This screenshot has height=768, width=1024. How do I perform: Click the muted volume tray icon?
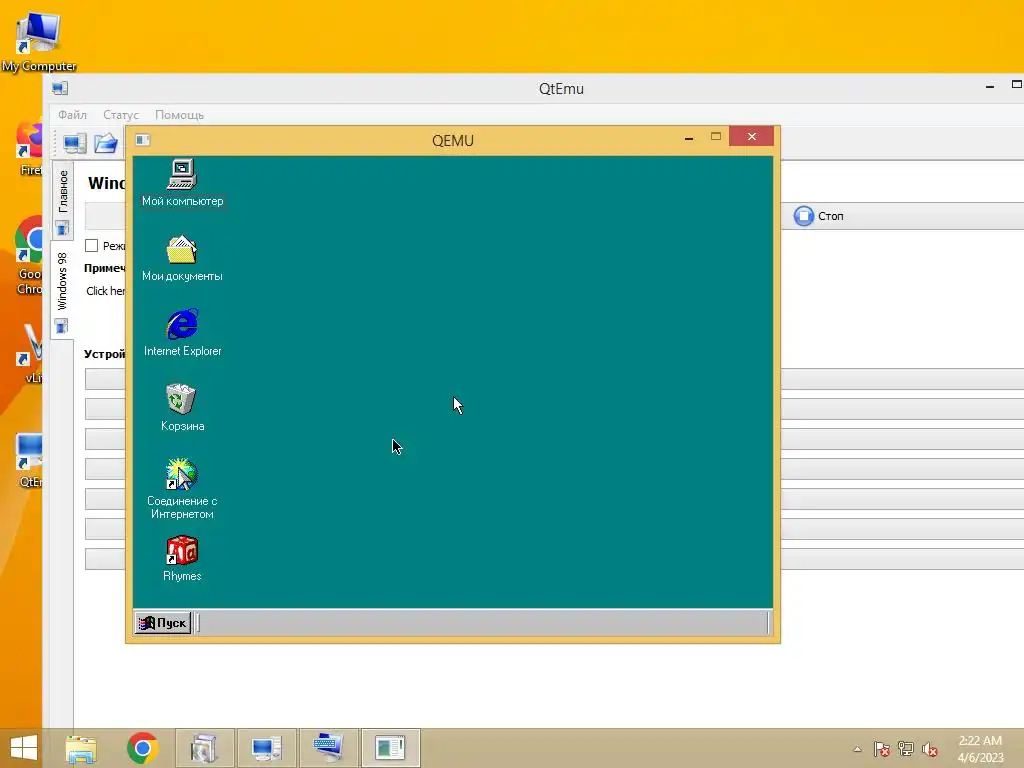[930, 749]
